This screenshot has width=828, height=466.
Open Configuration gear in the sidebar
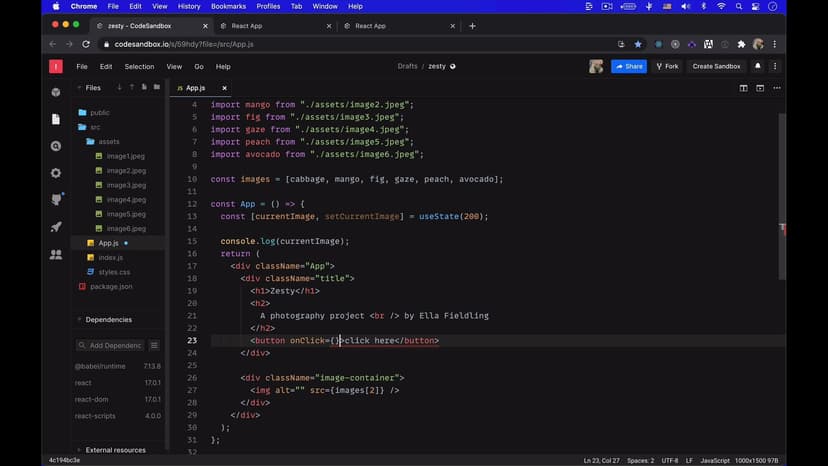pos(56,173)
